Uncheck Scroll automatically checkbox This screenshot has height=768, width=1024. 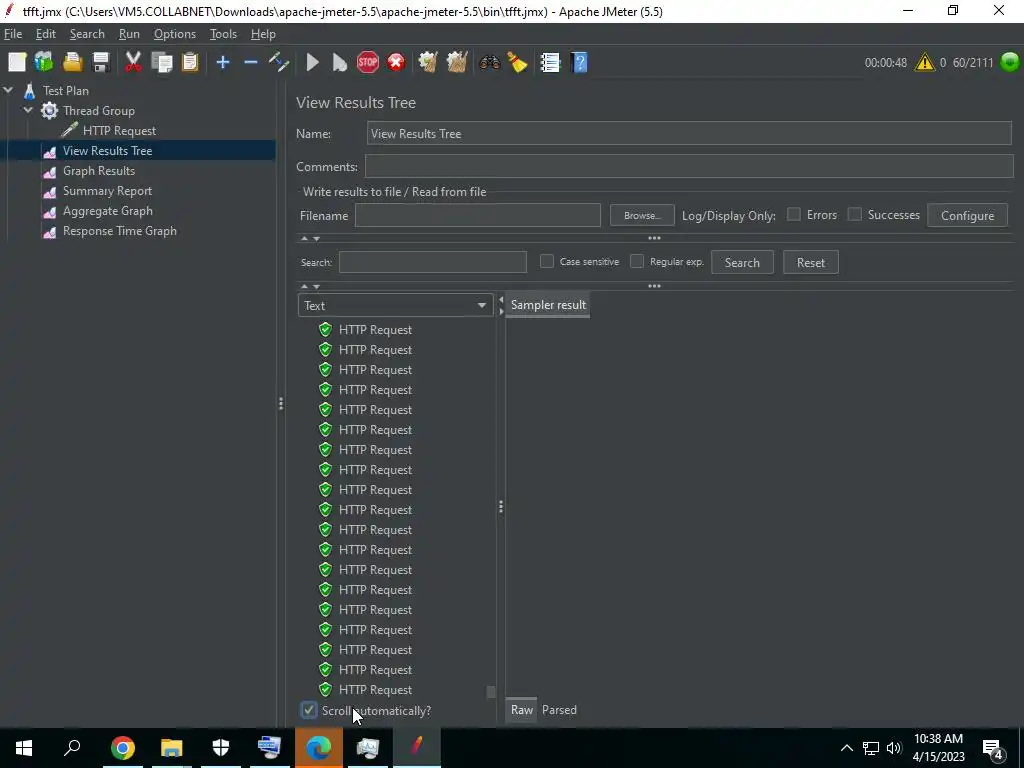point(309,711)
